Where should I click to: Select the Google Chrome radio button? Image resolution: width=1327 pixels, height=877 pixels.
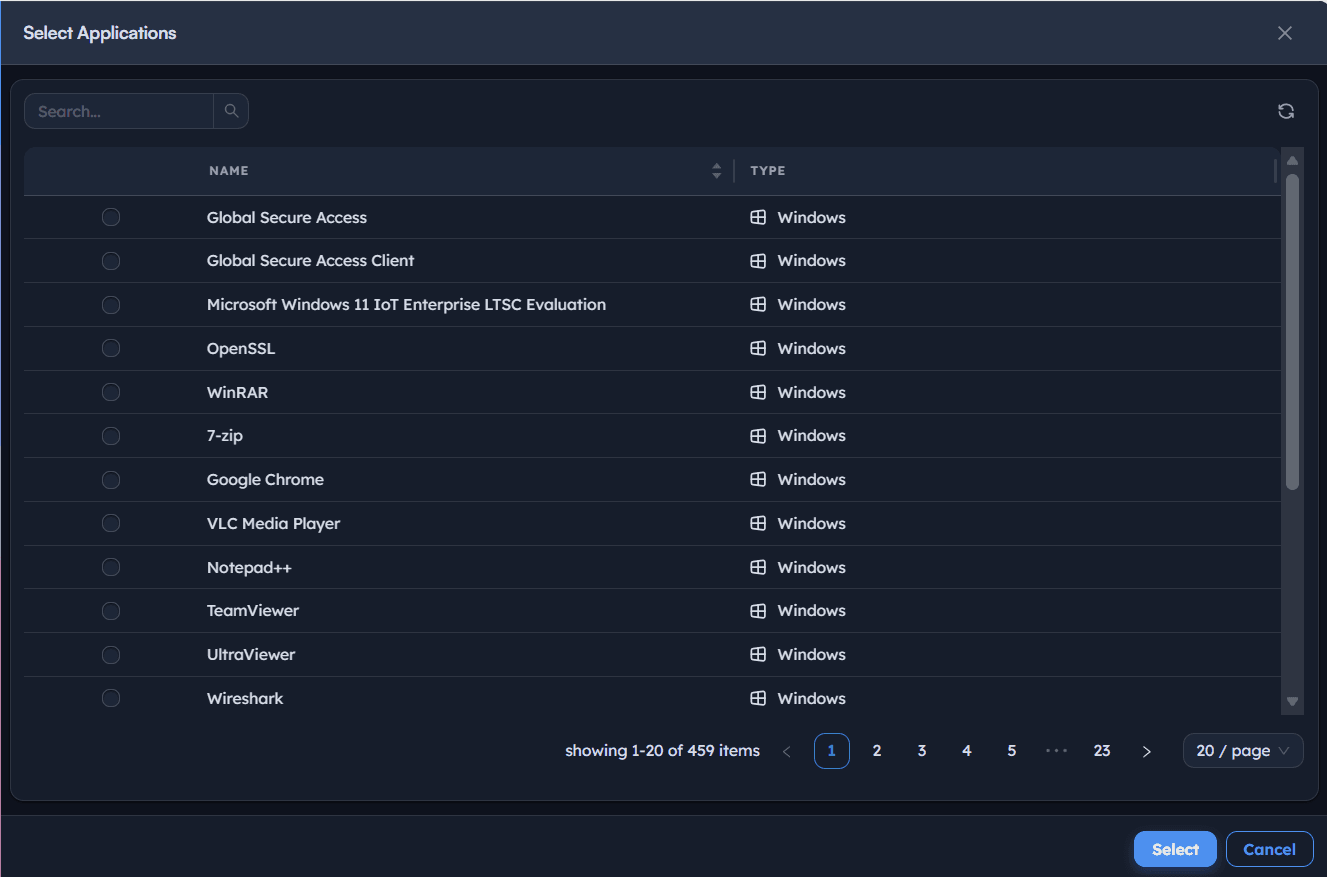[111, 480]
